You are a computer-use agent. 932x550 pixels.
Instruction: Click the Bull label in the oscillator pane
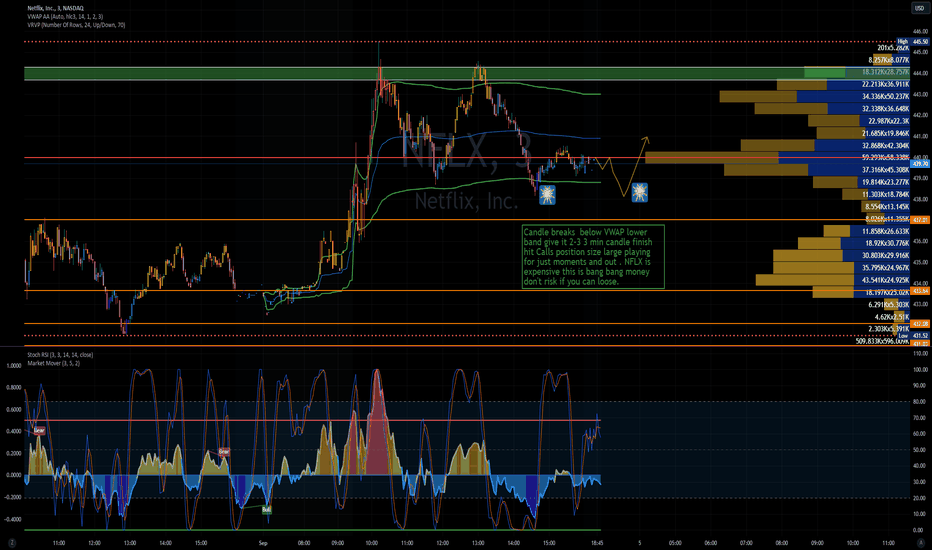coord(266,510)
